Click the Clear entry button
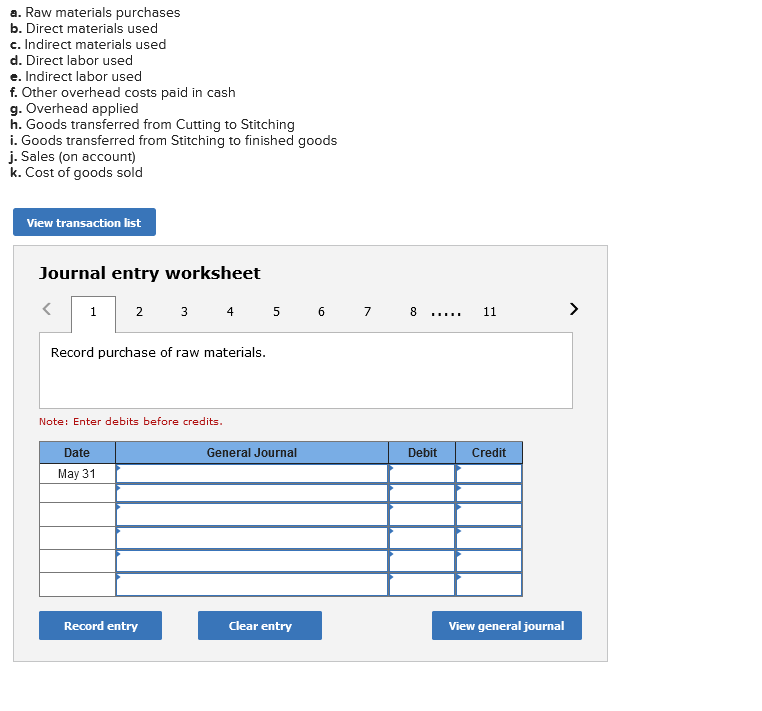Viewport: 762px width, 711px height. click(x=260, y=625)
